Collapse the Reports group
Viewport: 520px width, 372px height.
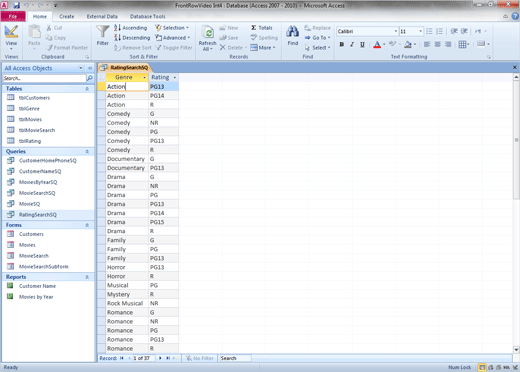[87, 277]
